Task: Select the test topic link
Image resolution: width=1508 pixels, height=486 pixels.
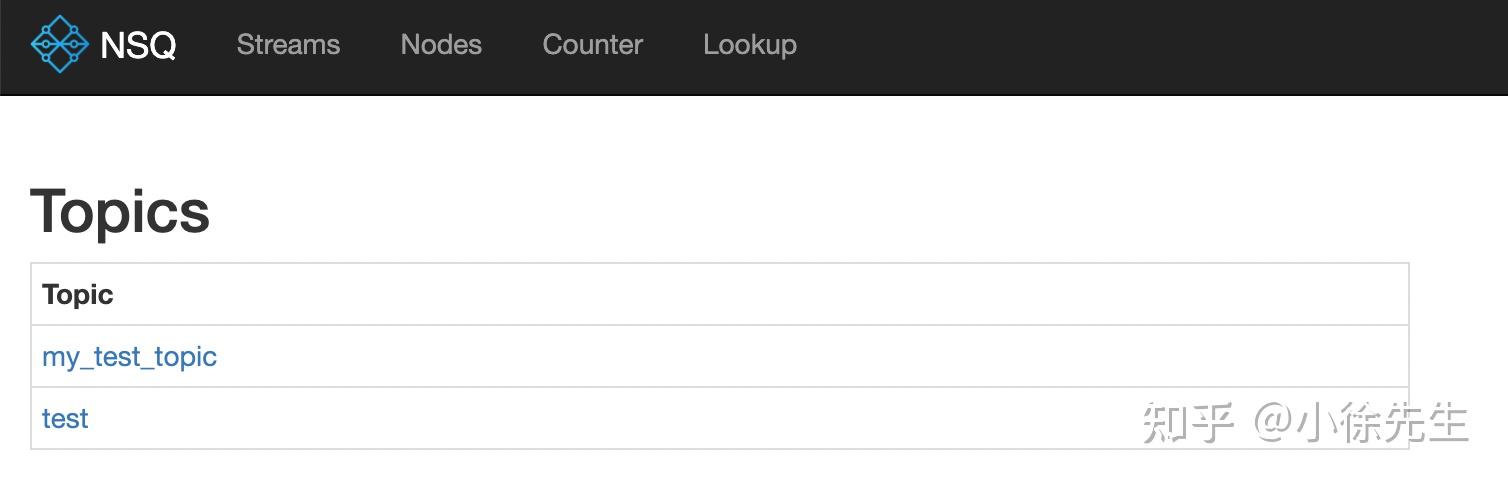Action: [65, 419]
